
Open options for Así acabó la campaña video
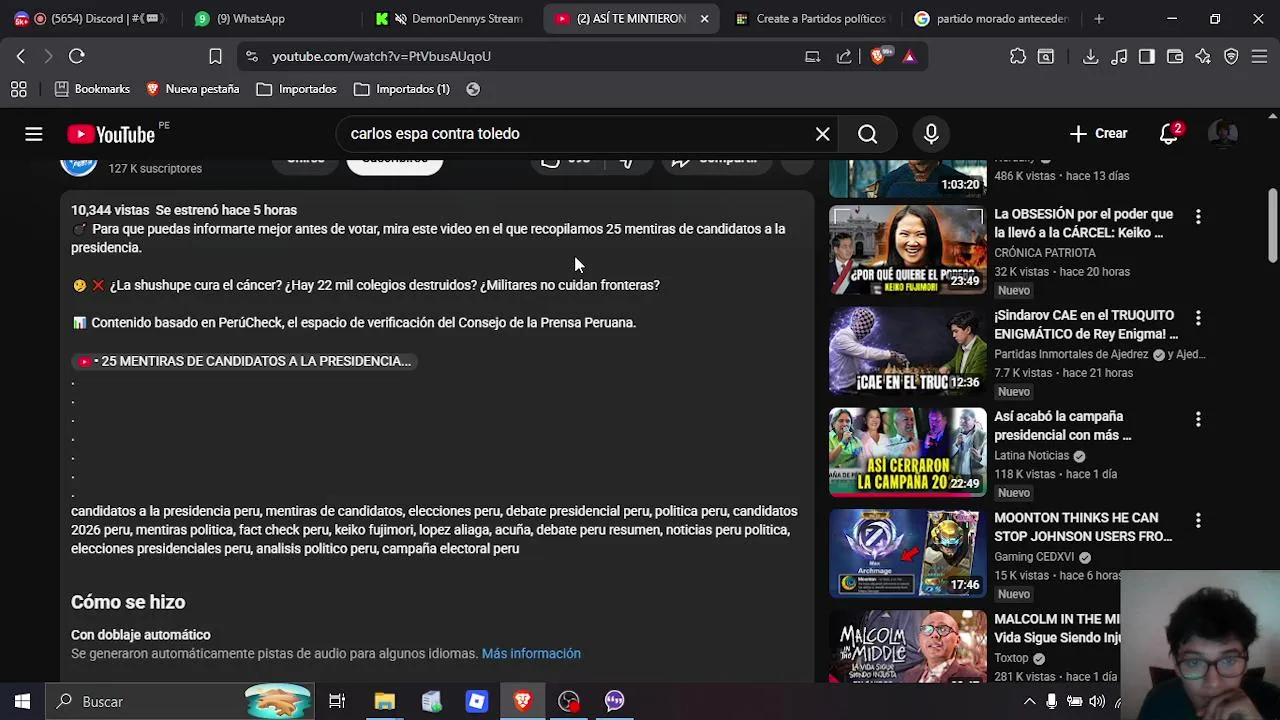1198,419
